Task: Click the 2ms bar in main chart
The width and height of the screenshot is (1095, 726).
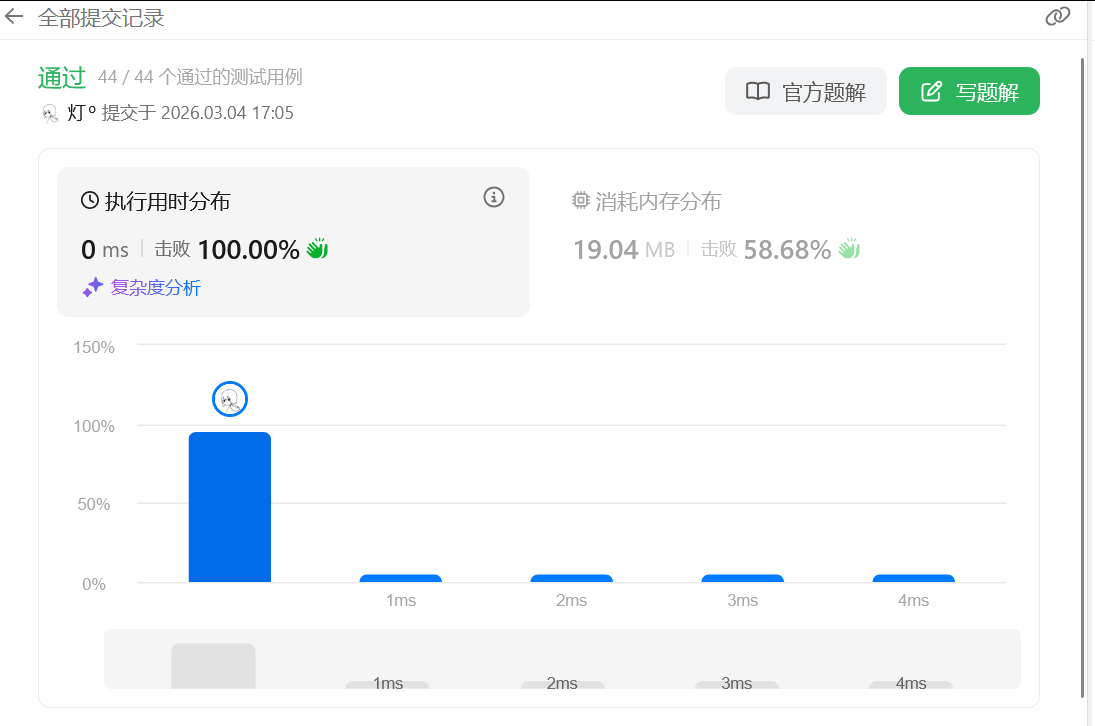Action: coord(571,578)
